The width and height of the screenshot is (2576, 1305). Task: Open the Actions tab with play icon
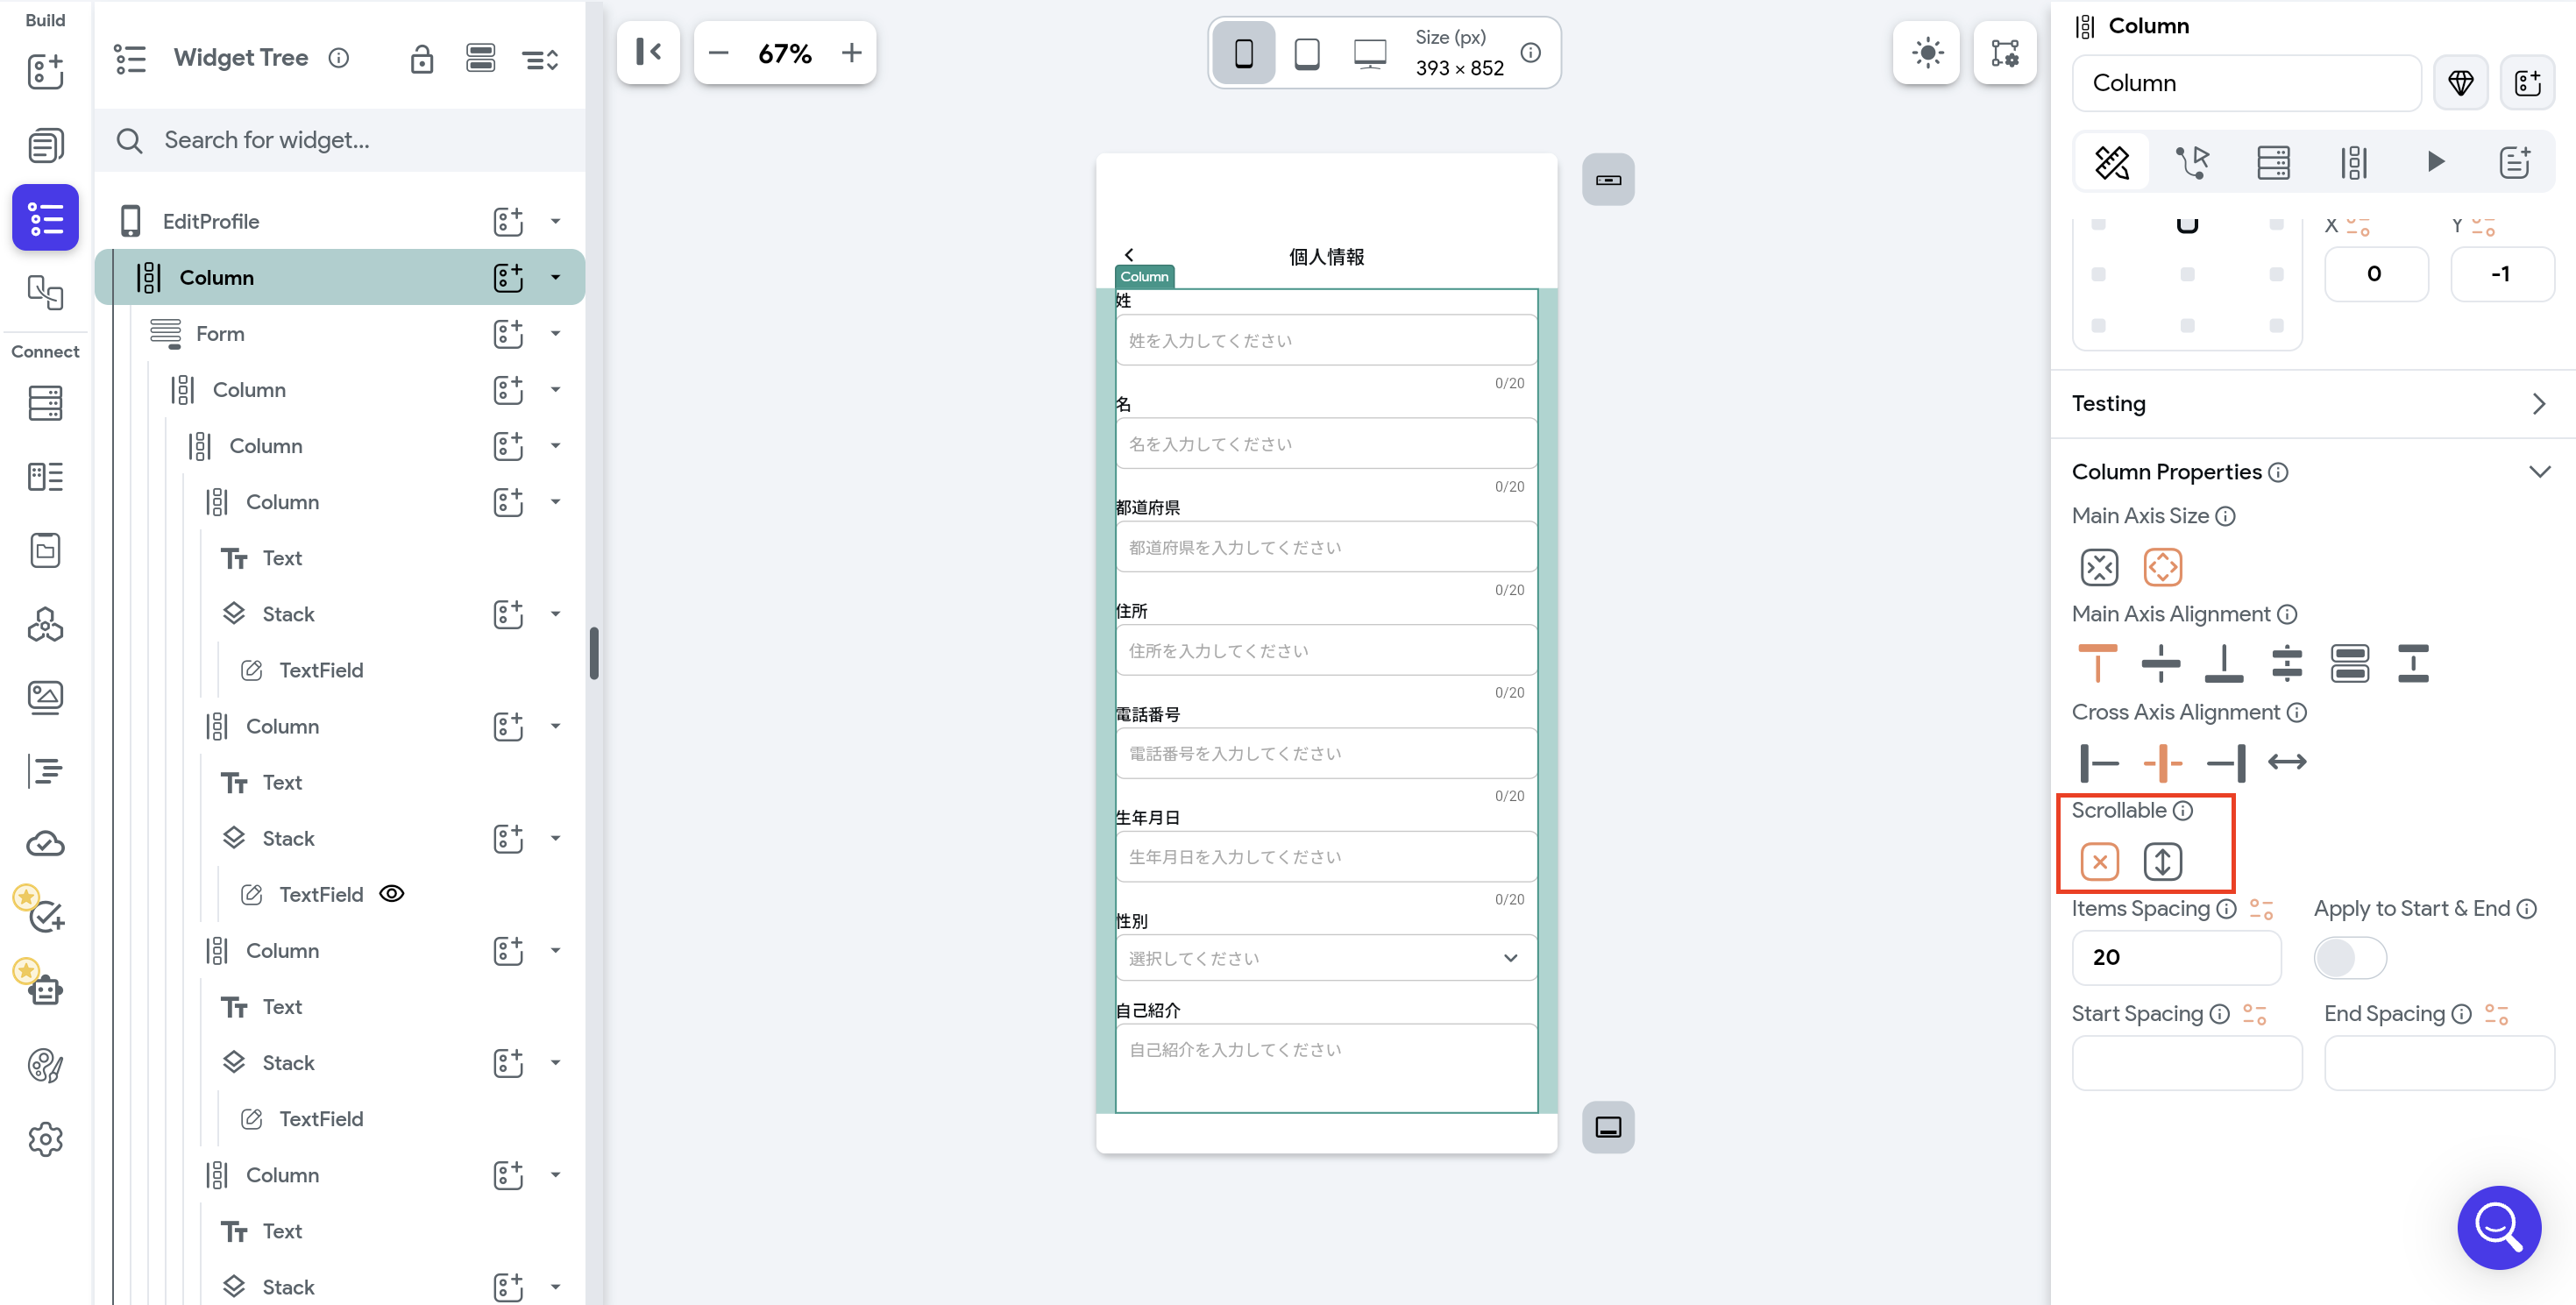(x=2435, y=162)
